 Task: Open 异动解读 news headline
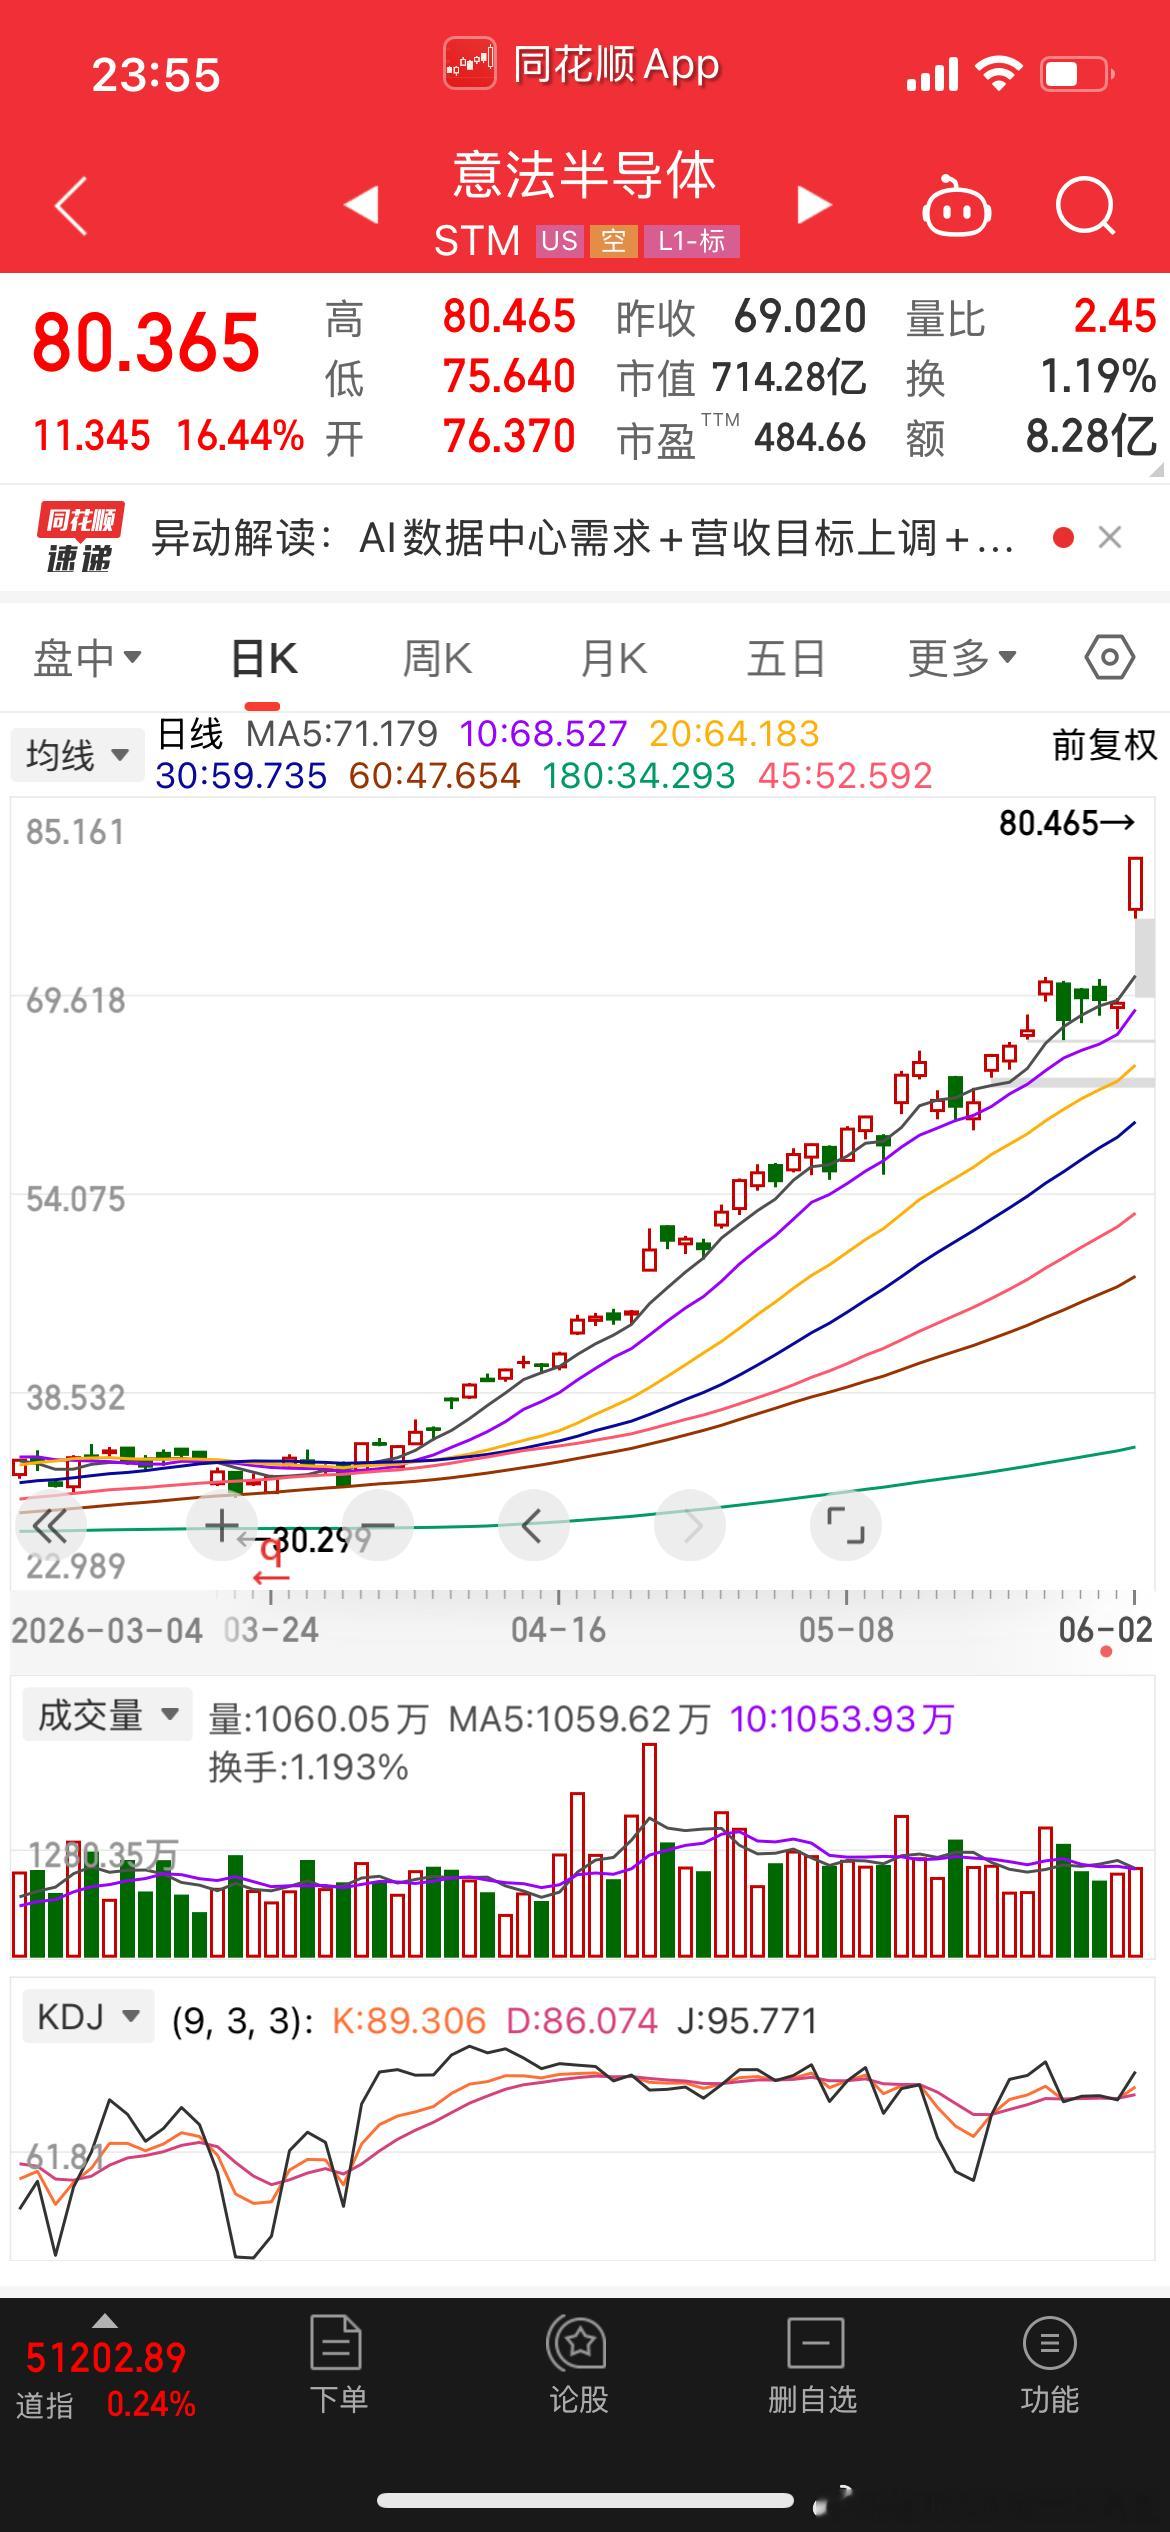pyautogui.click(x=583, y=538)
